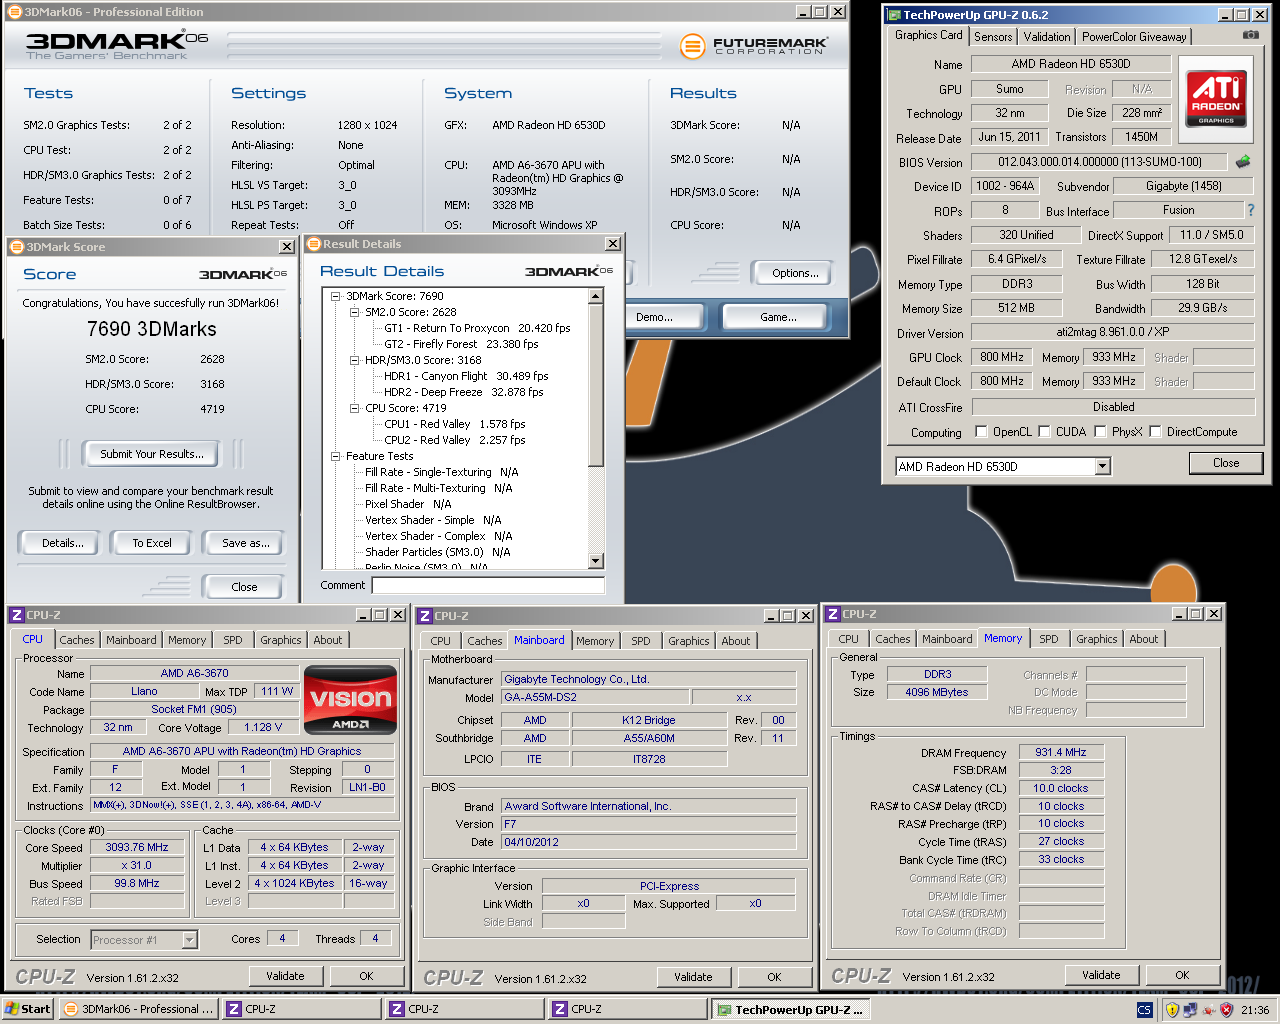Open the PowerColor Giveaway tab
This screenshot has height=1024, width=1280.
(1134, 37)
